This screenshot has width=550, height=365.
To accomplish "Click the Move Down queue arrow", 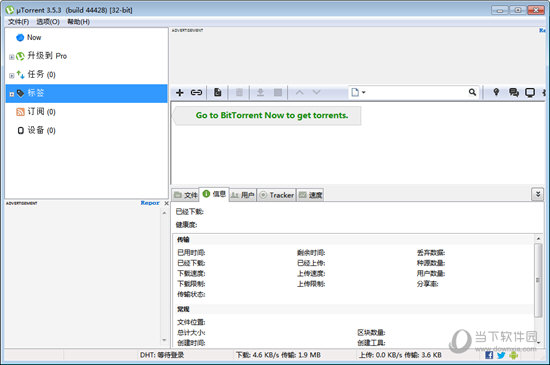I will tap(316, 92).
